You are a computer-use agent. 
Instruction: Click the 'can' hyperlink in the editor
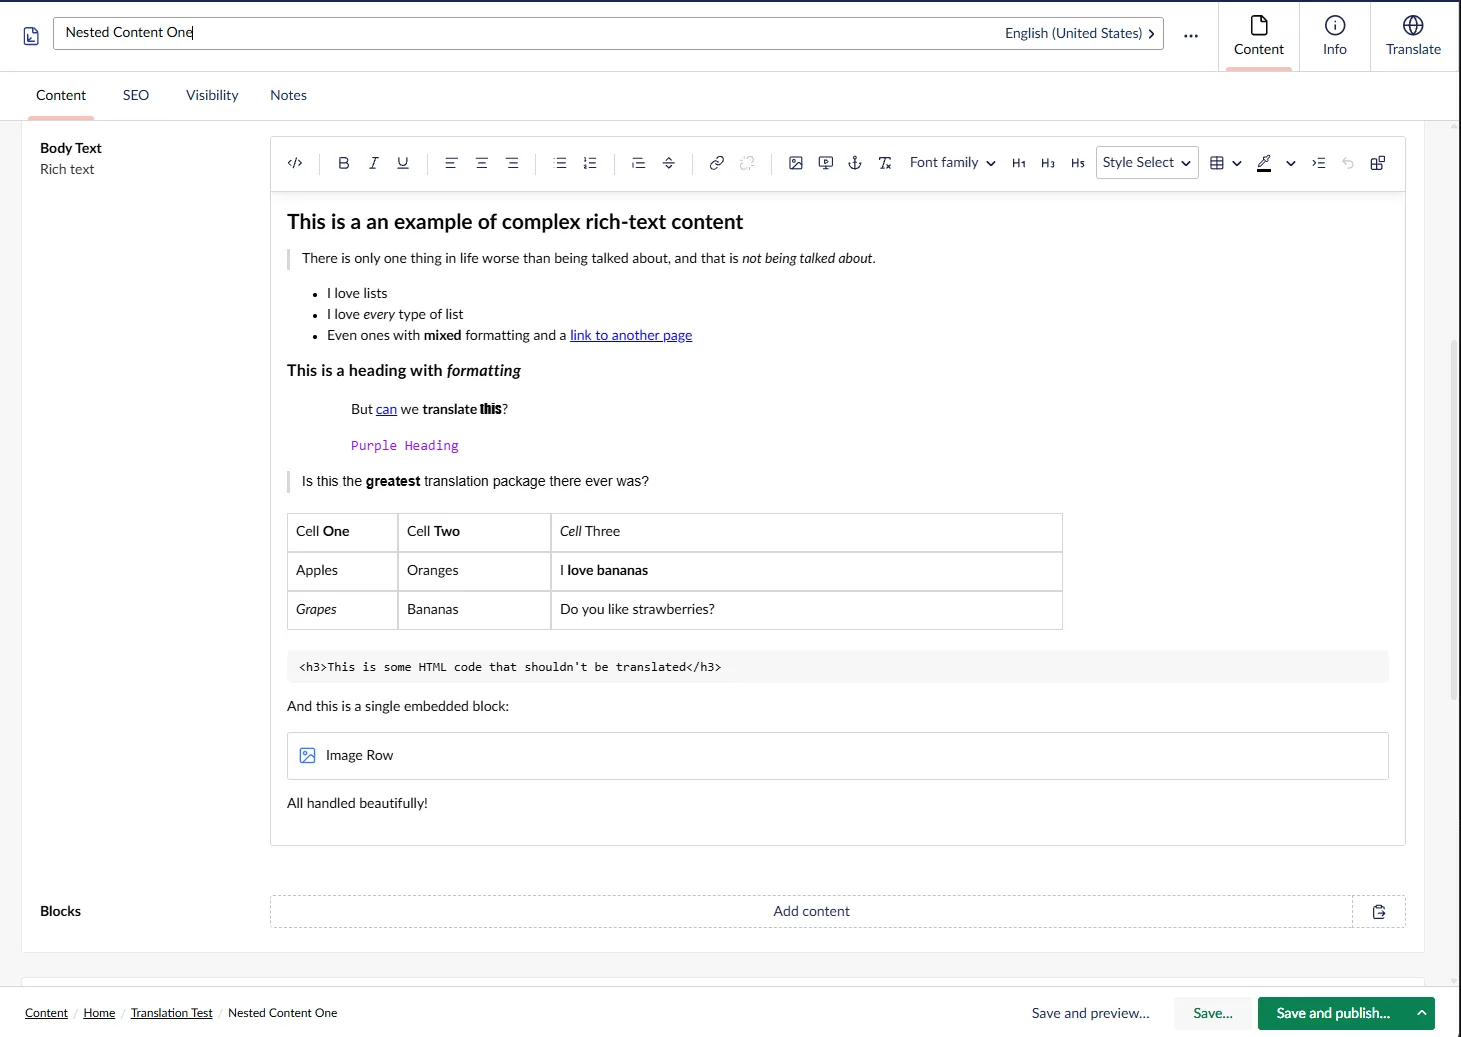386,409
